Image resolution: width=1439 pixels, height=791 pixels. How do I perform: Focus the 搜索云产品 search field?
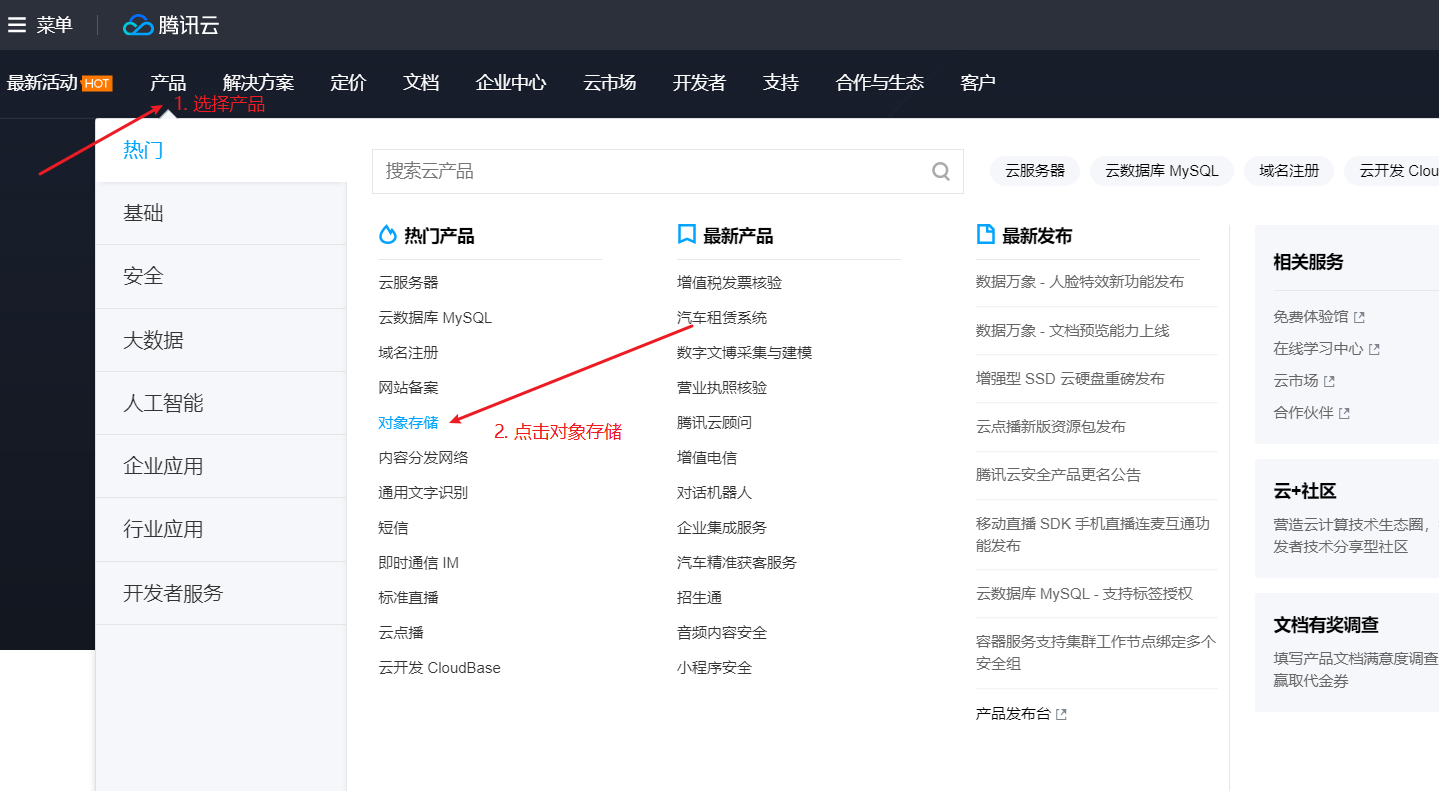tap(668, 171)
